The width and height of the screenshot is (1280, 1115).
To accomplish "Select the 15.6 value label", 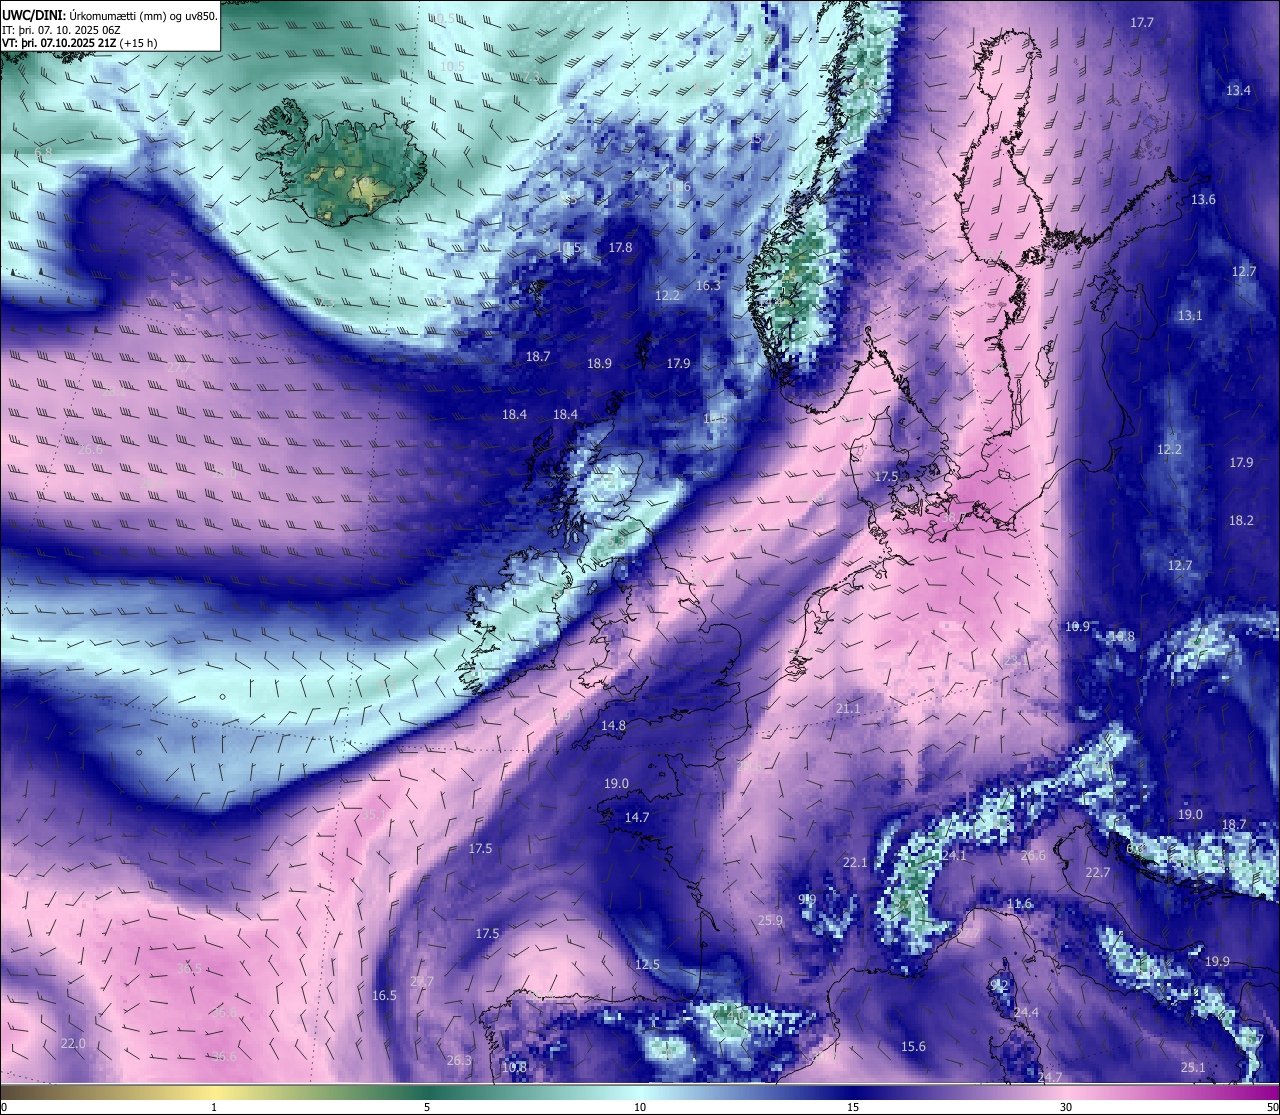I will 913,1046.
